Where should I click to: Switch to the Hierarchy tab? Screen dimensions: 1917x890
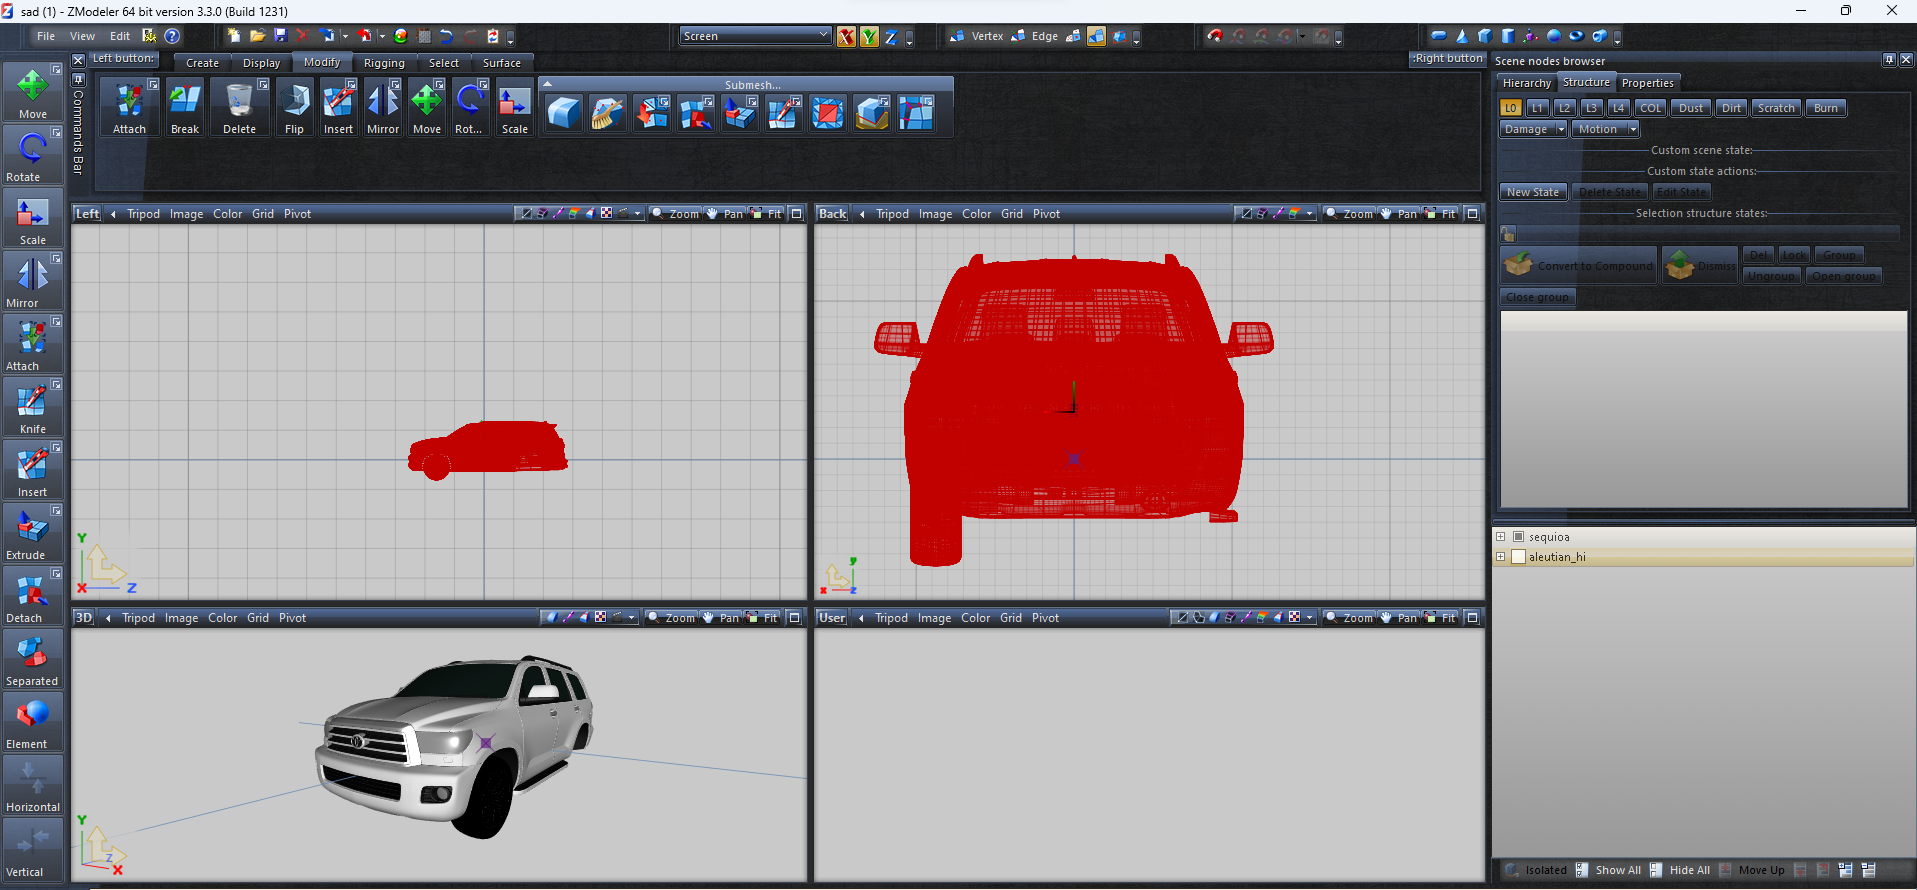tap(1526, 83)
